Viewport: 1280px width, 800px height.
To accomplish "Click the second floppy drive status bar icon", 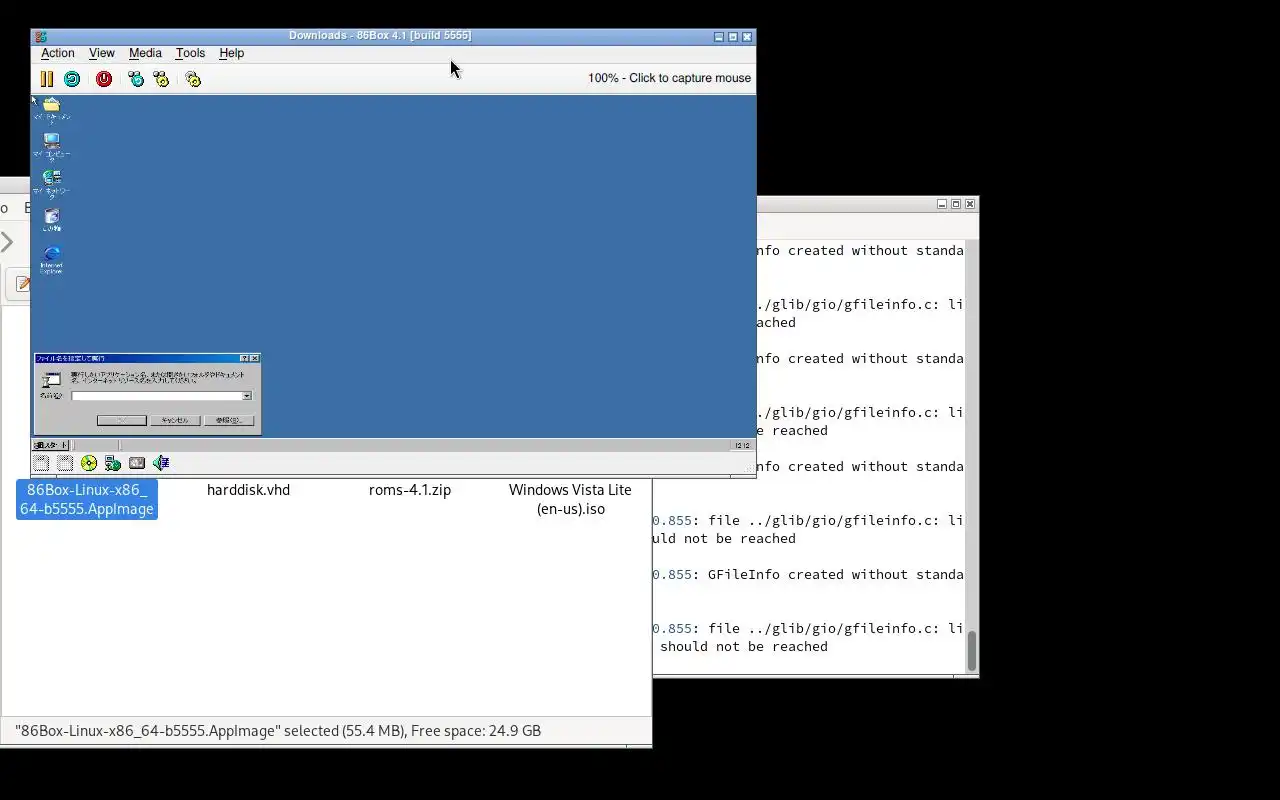I will coord(65,463).
